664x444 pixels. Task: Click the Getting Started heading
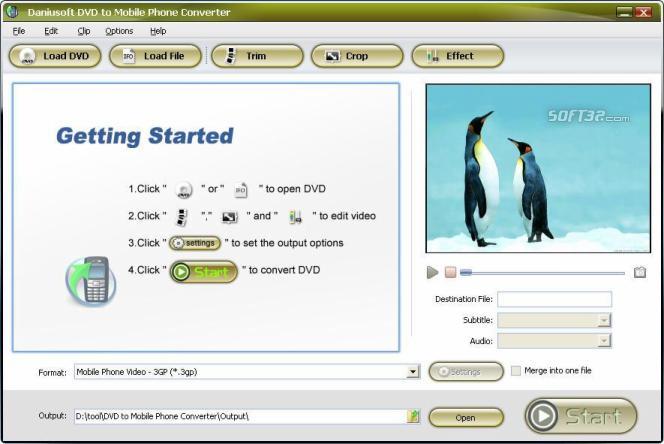tap(145, 136)
